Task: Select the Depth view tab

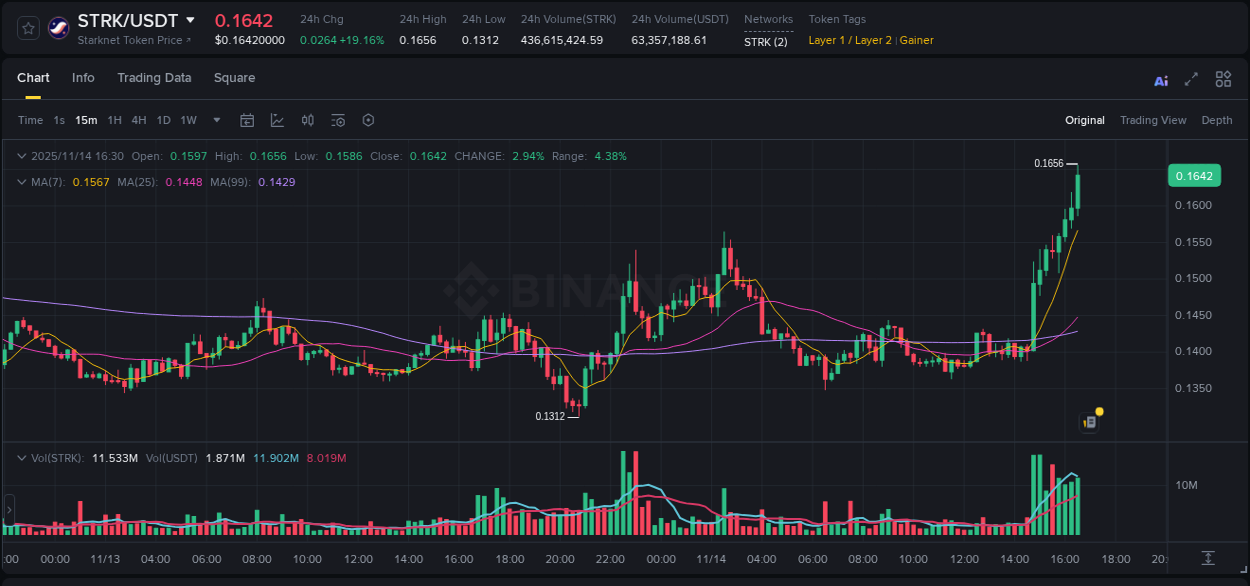Action: (1216, 120)
